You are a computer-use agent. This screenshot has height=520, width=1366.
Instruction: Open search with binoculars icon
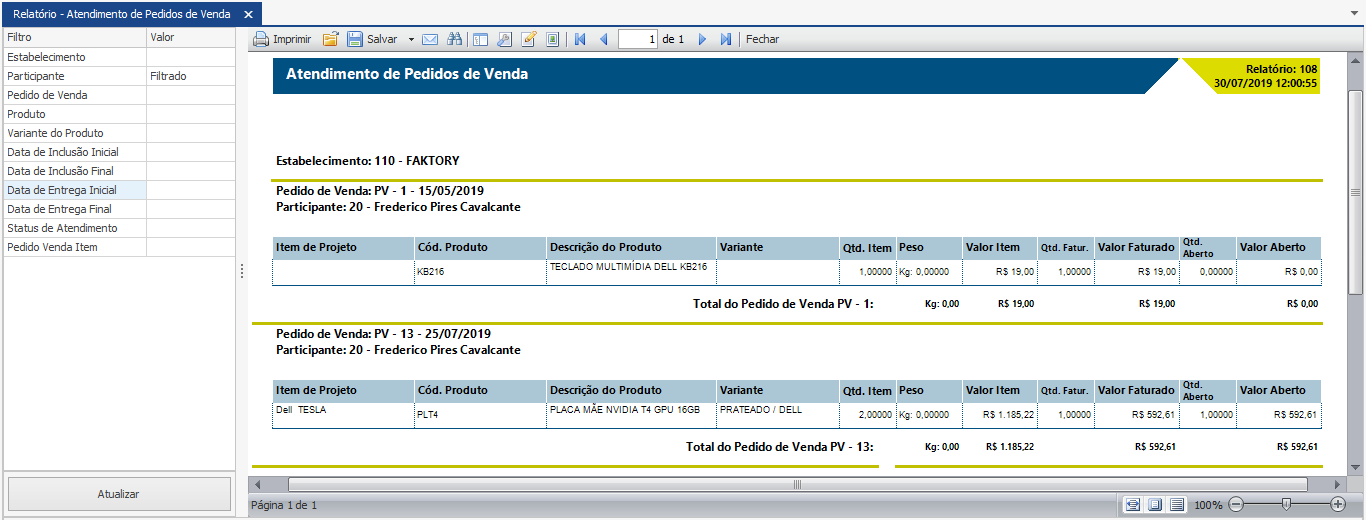click(x=455, y=40)
